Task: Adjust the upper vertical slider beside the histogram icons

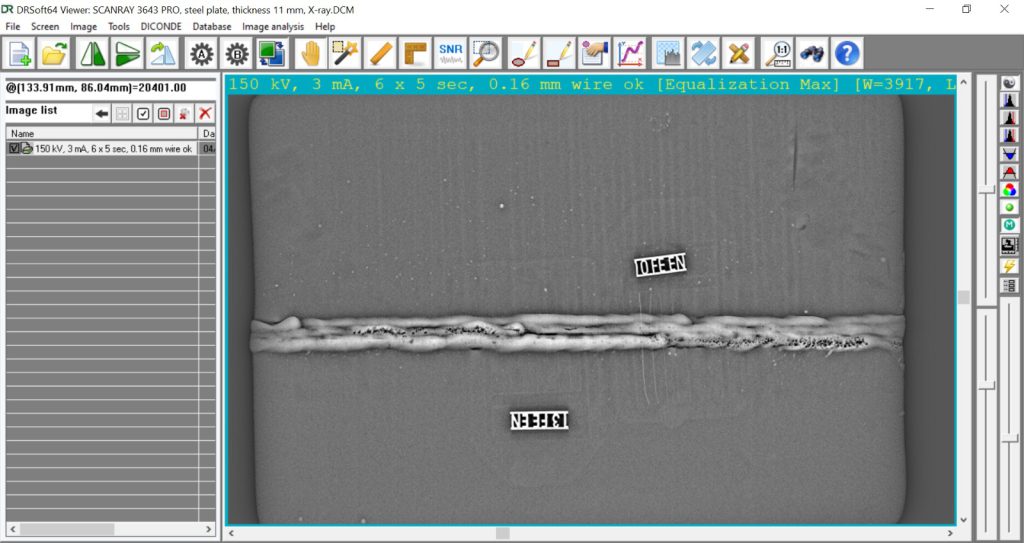Action: tap(986, 190)
